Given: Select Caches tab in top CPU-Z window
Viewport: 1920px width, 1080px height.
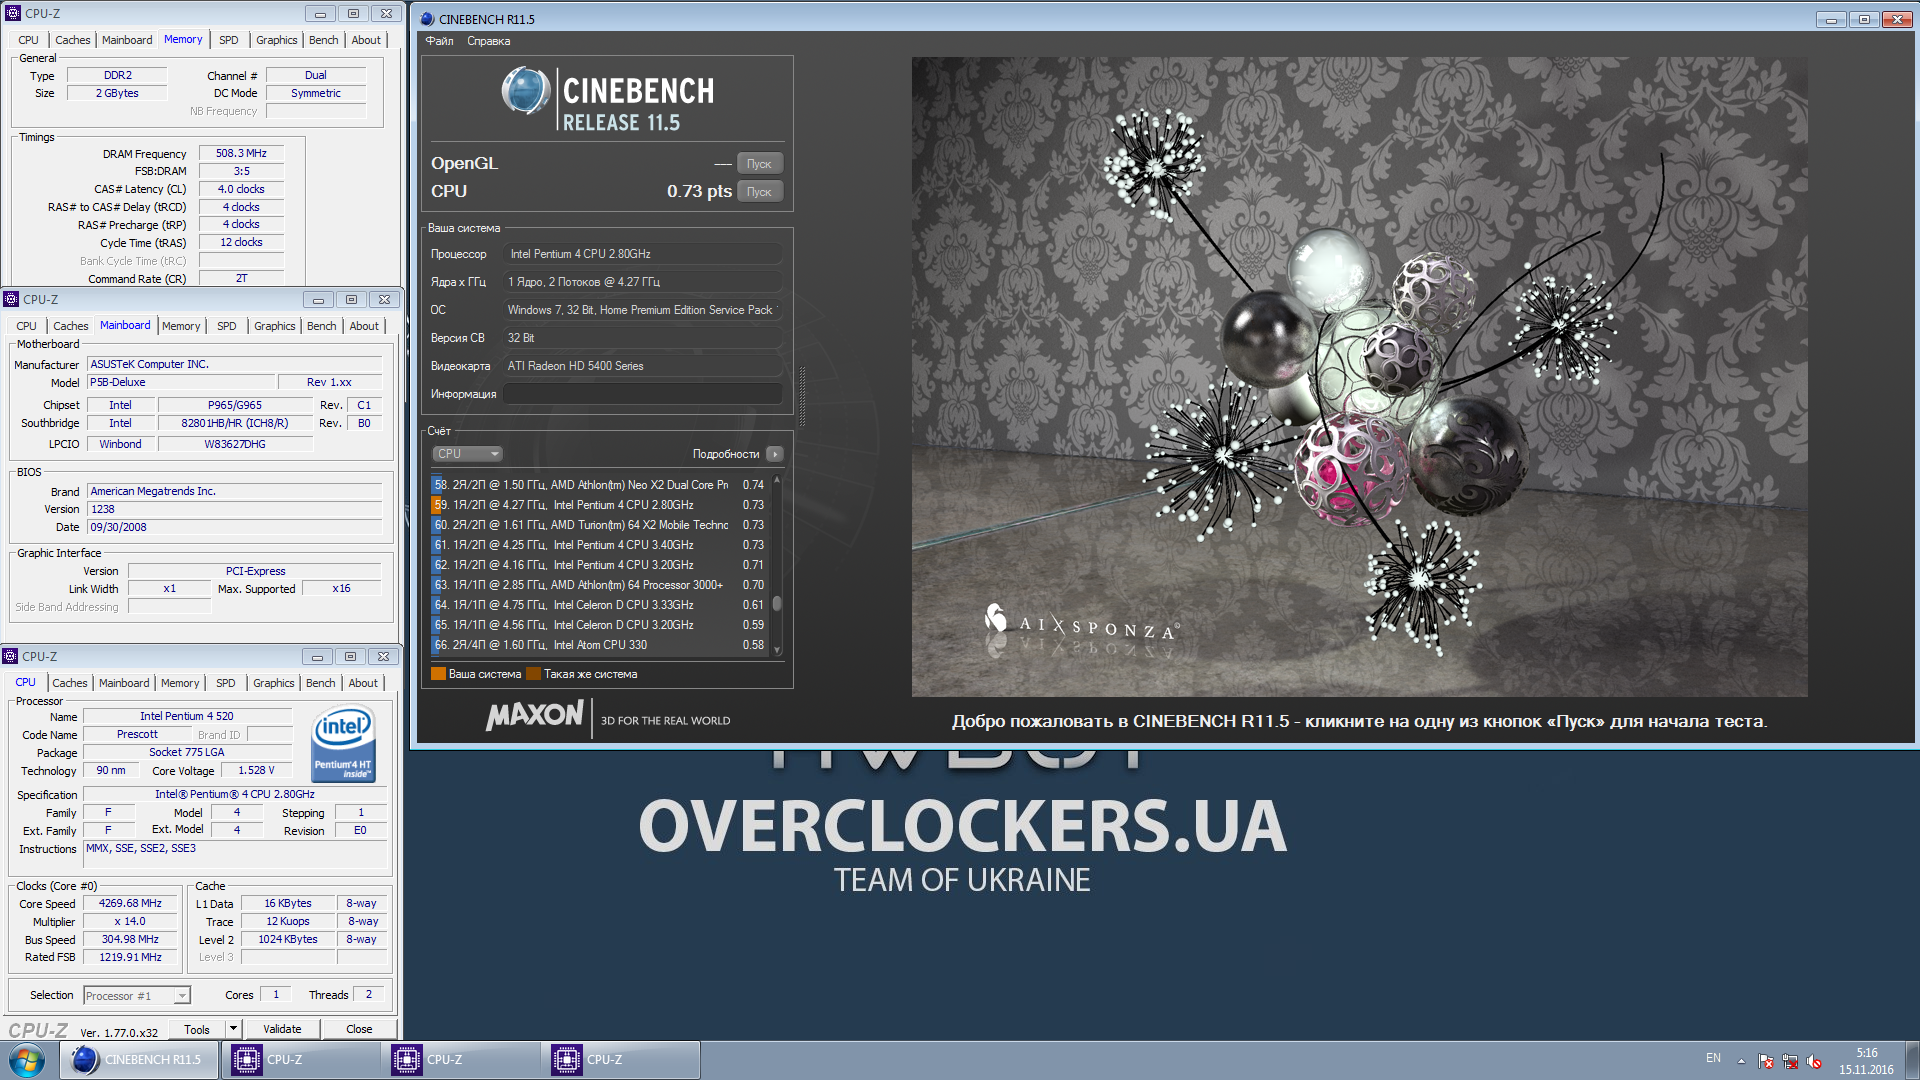Looking at the screenshot, I should tap(72, 40).
